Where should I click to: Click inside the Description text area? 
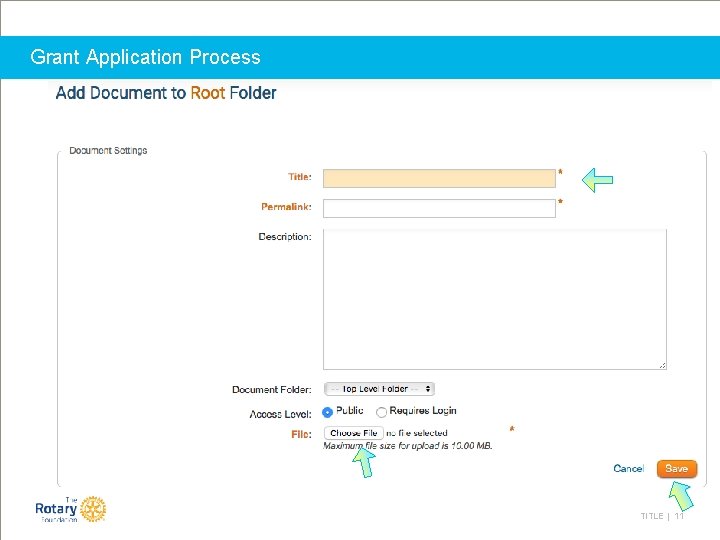pyautogui.click(x=495, y=299)
